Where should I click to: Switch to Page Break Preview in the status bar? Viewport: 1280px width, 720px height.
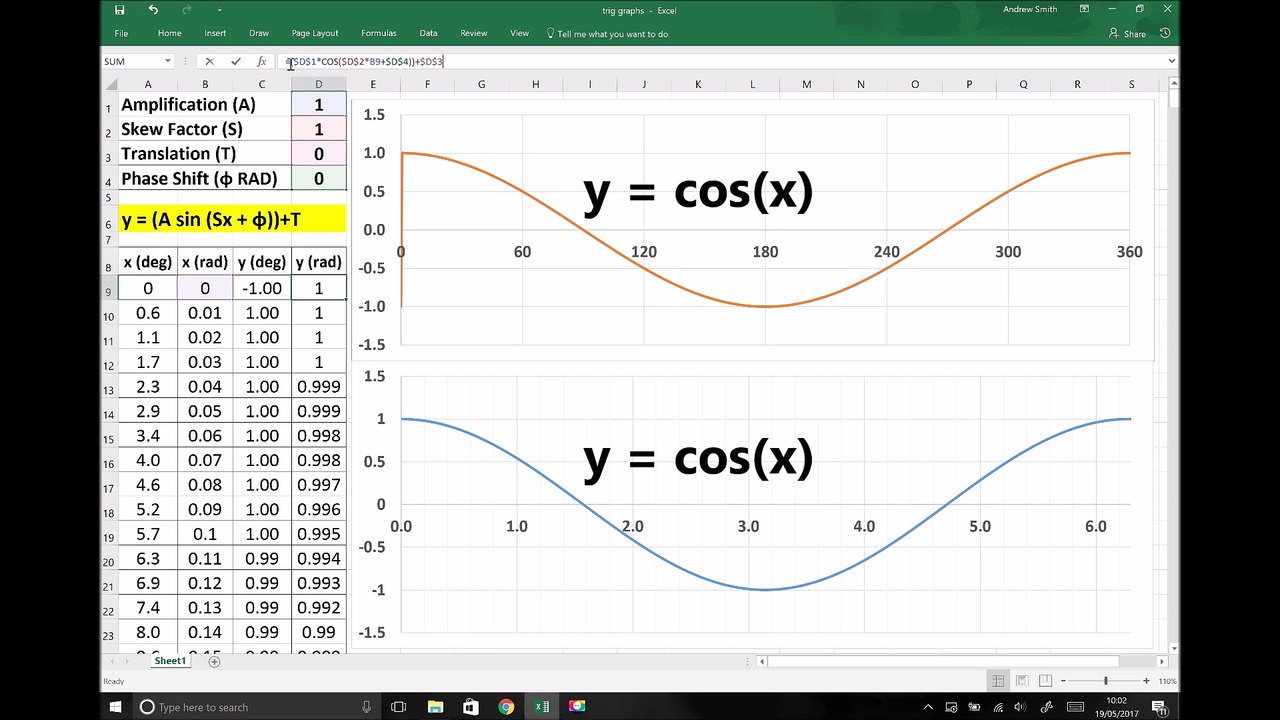[1043, 681]
